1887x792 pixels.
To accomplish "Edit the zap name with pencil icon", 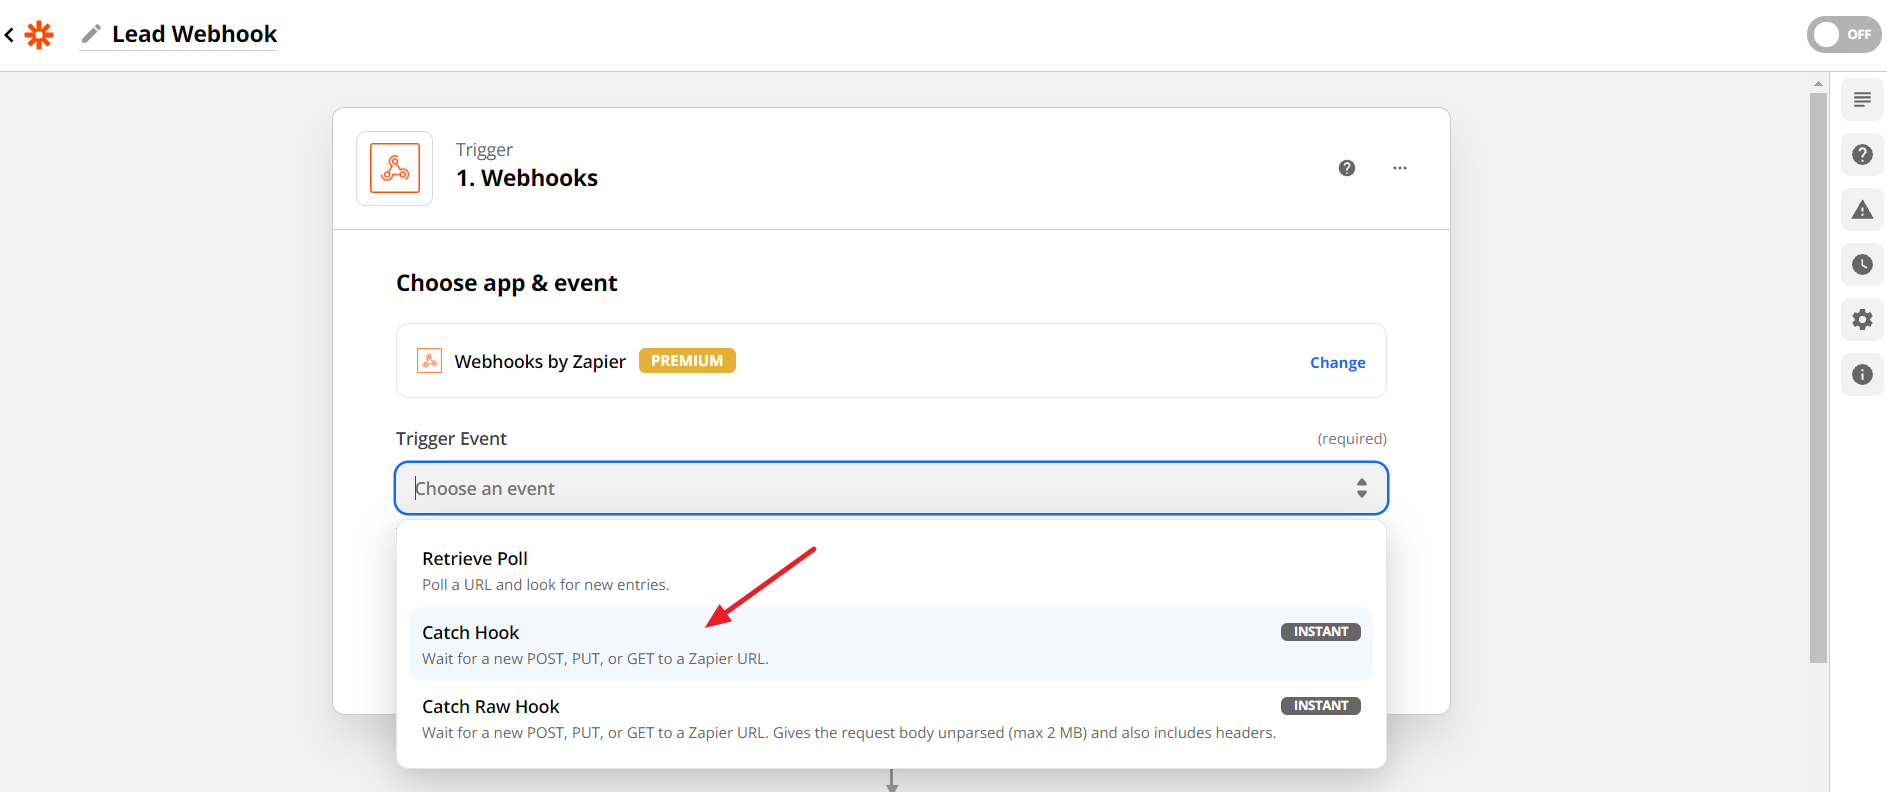I will [x=91, y=34].
